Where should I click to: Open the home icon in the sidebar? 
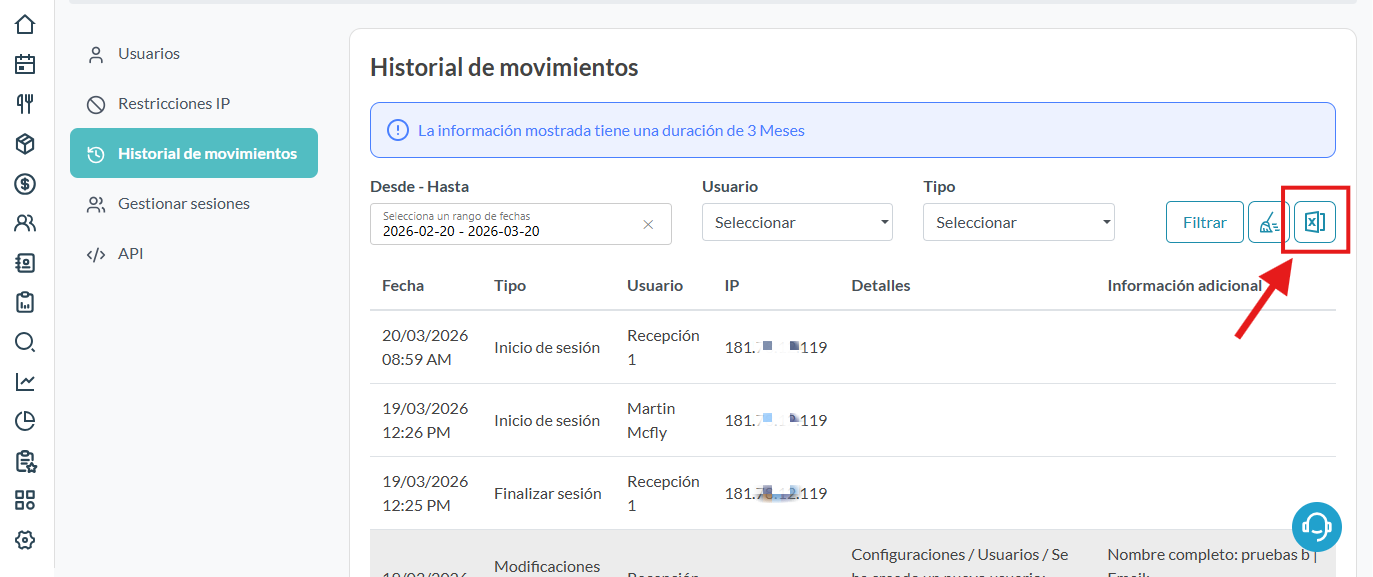tap(25, 24)
